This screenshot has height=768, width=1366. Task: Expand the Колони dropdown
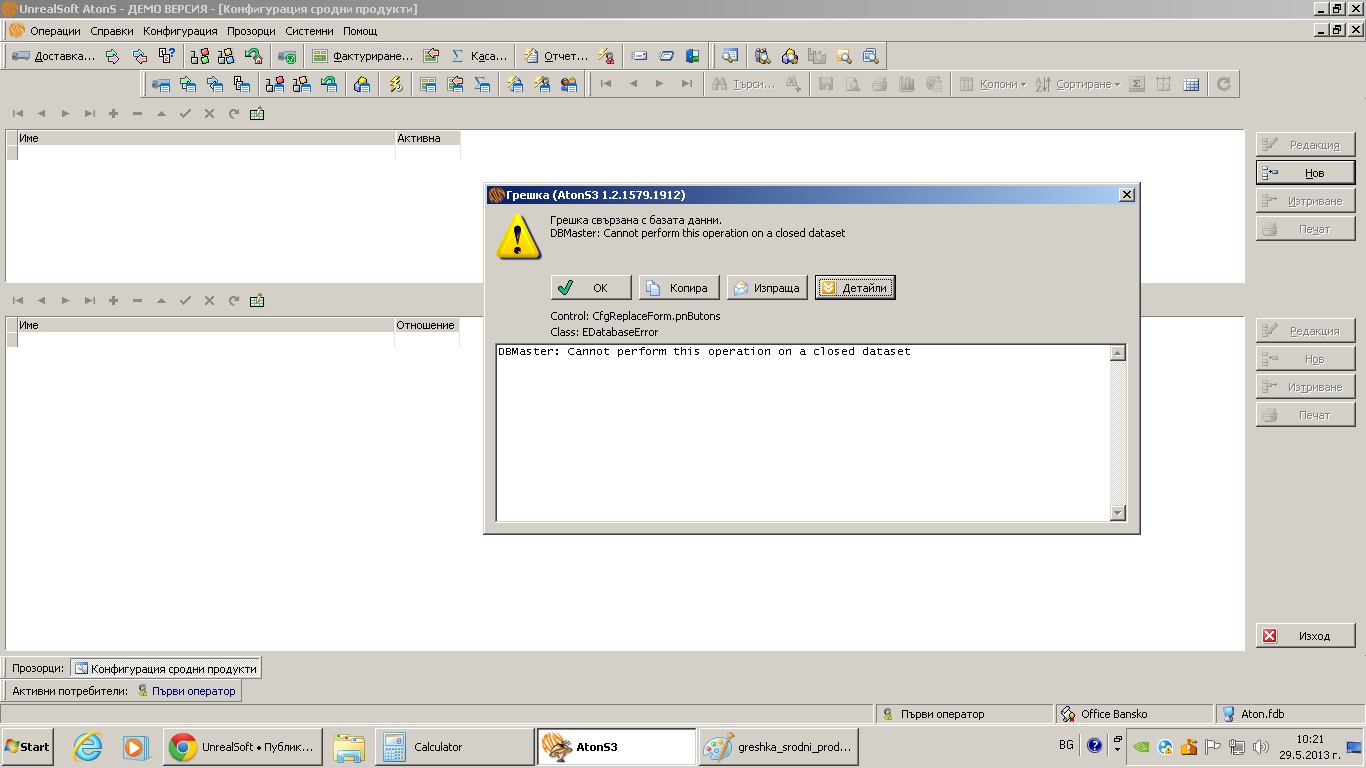tap(993, 84)
